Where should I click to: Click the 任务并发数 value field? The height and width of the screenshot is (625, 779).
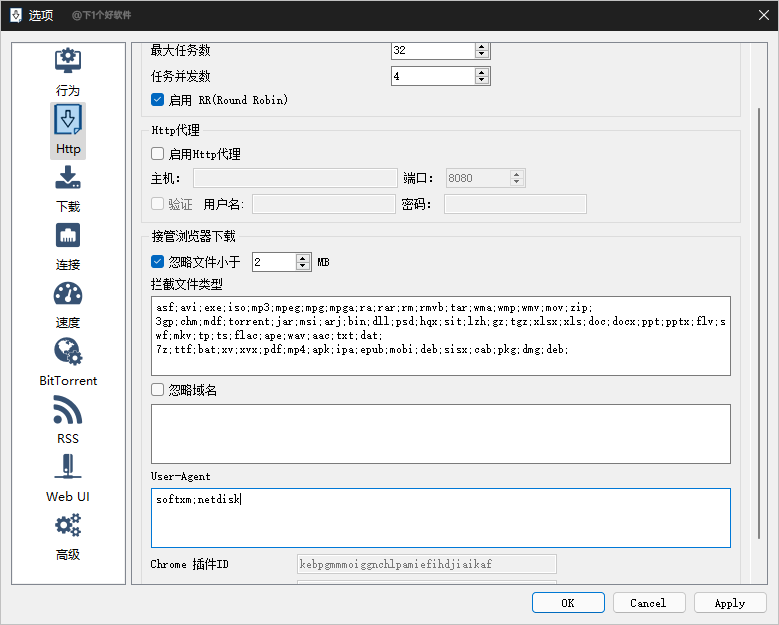click(x=433, y=76)
